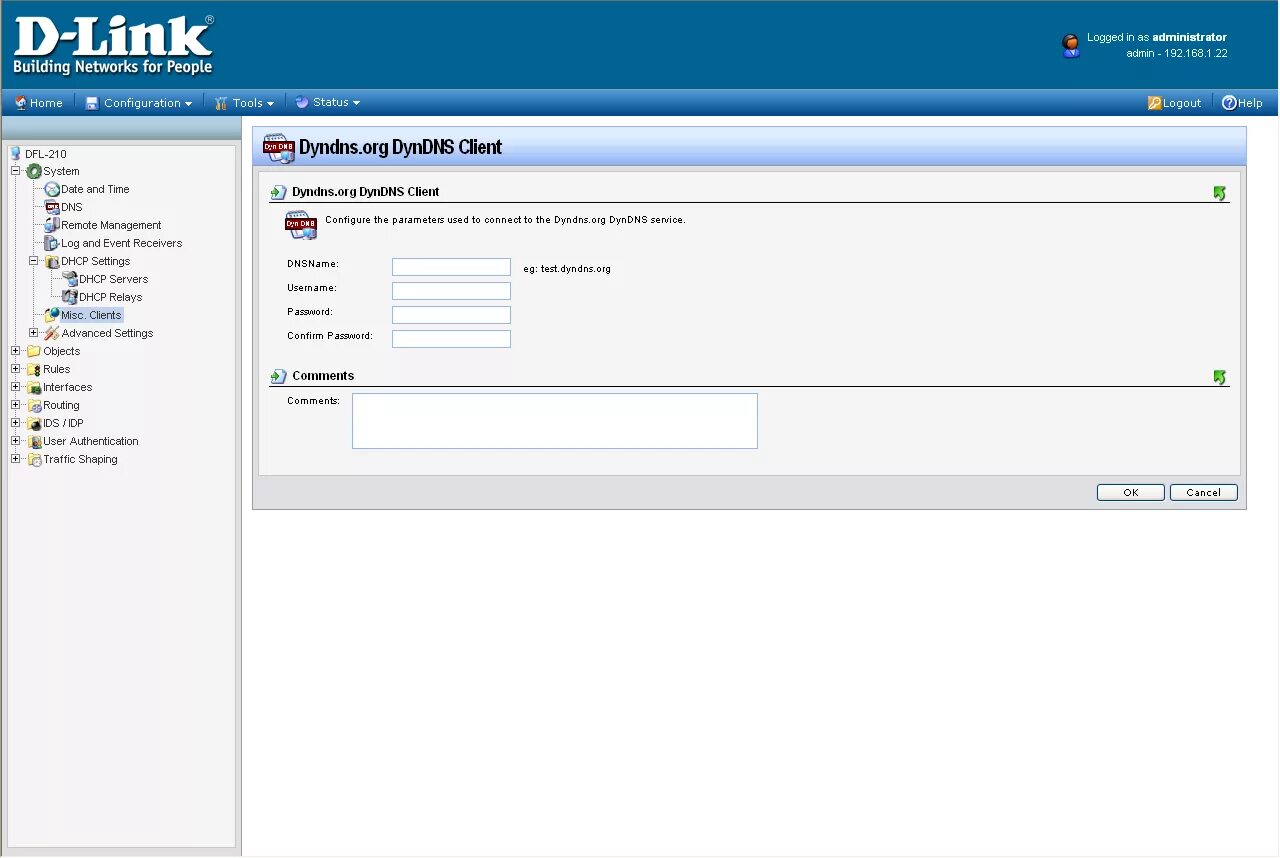Click the Logout link
Screen dimensions: 1280x858
[1174, 103]
